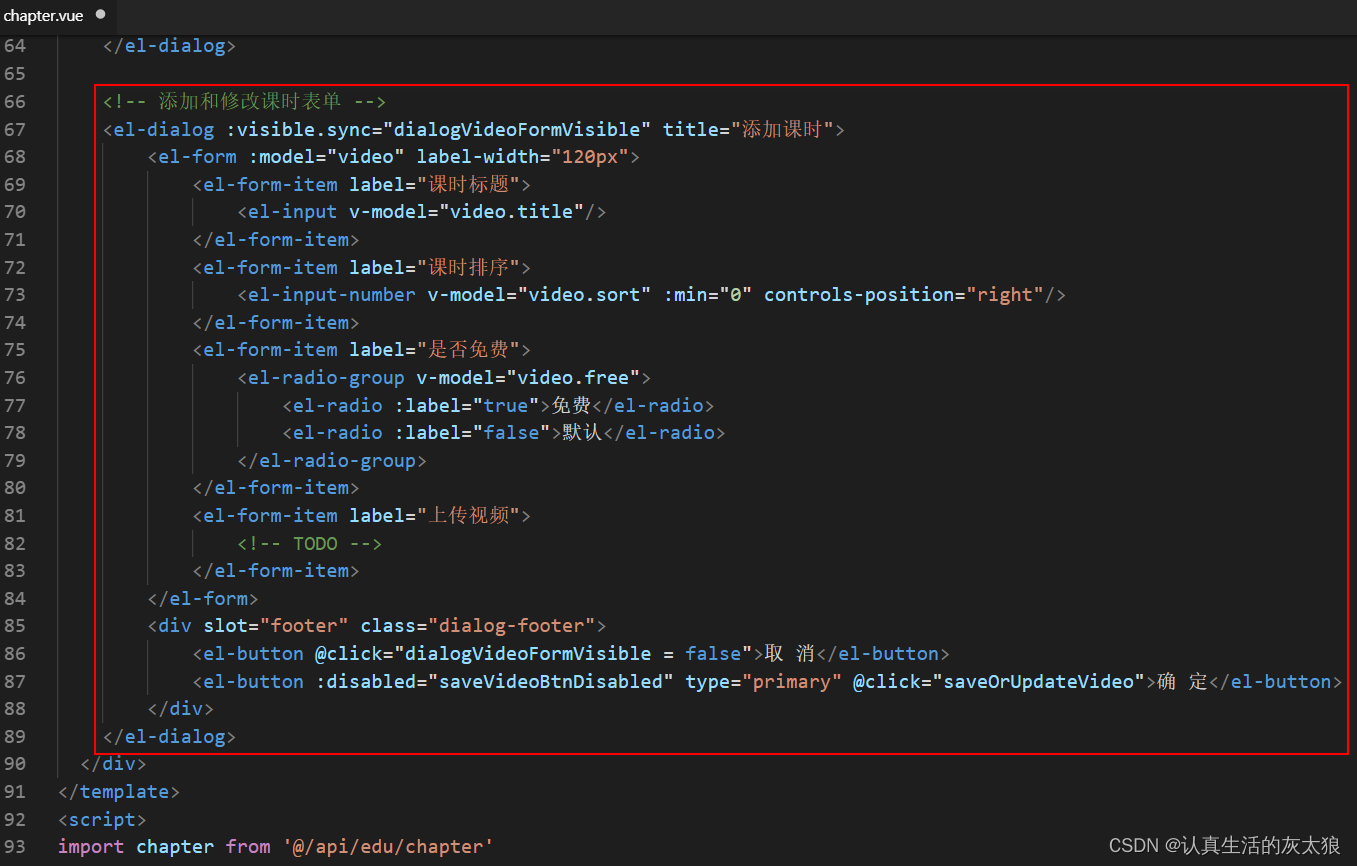Click closing template tag on line 91
This screenshot has height=866, width=1357.
(x=119, y=792)
